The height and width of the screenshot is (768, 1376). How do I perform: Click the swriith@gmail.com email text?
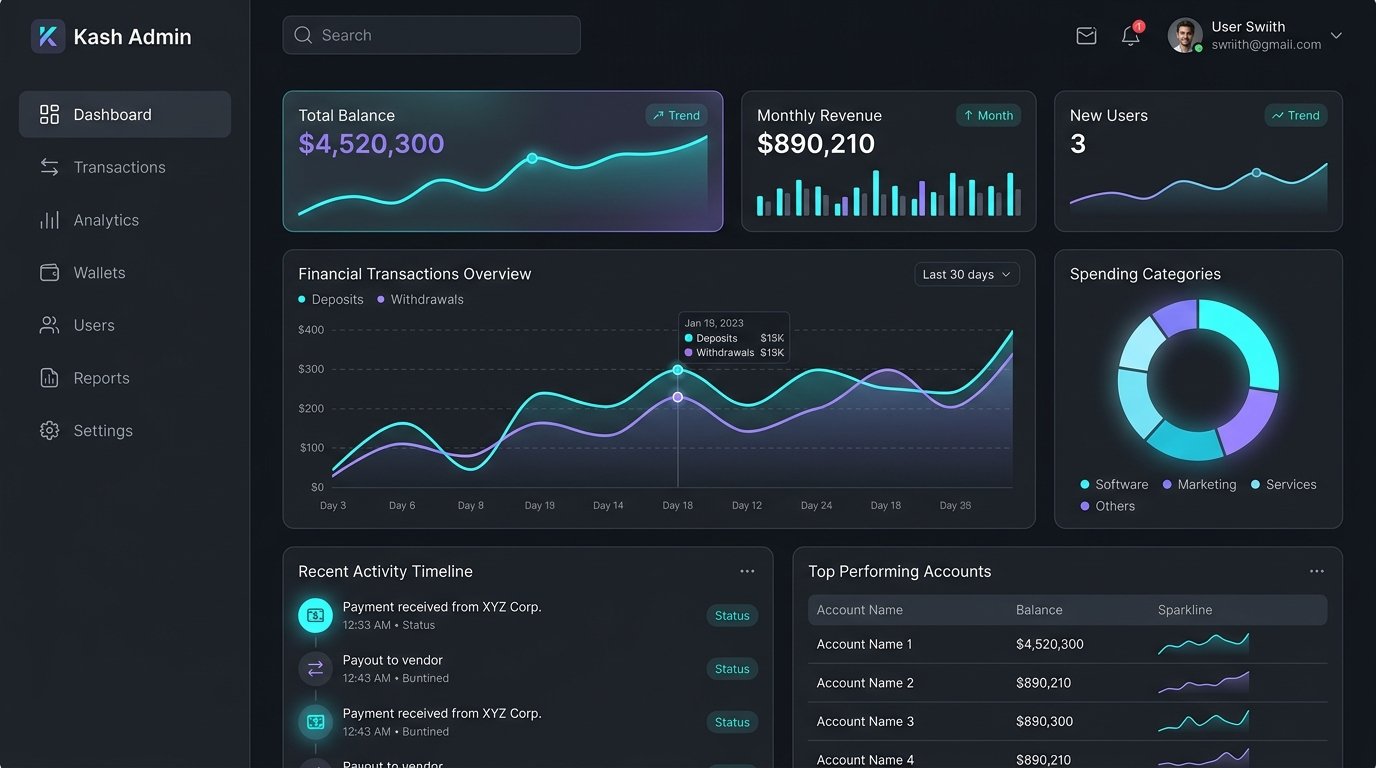tap(1266, 45)
